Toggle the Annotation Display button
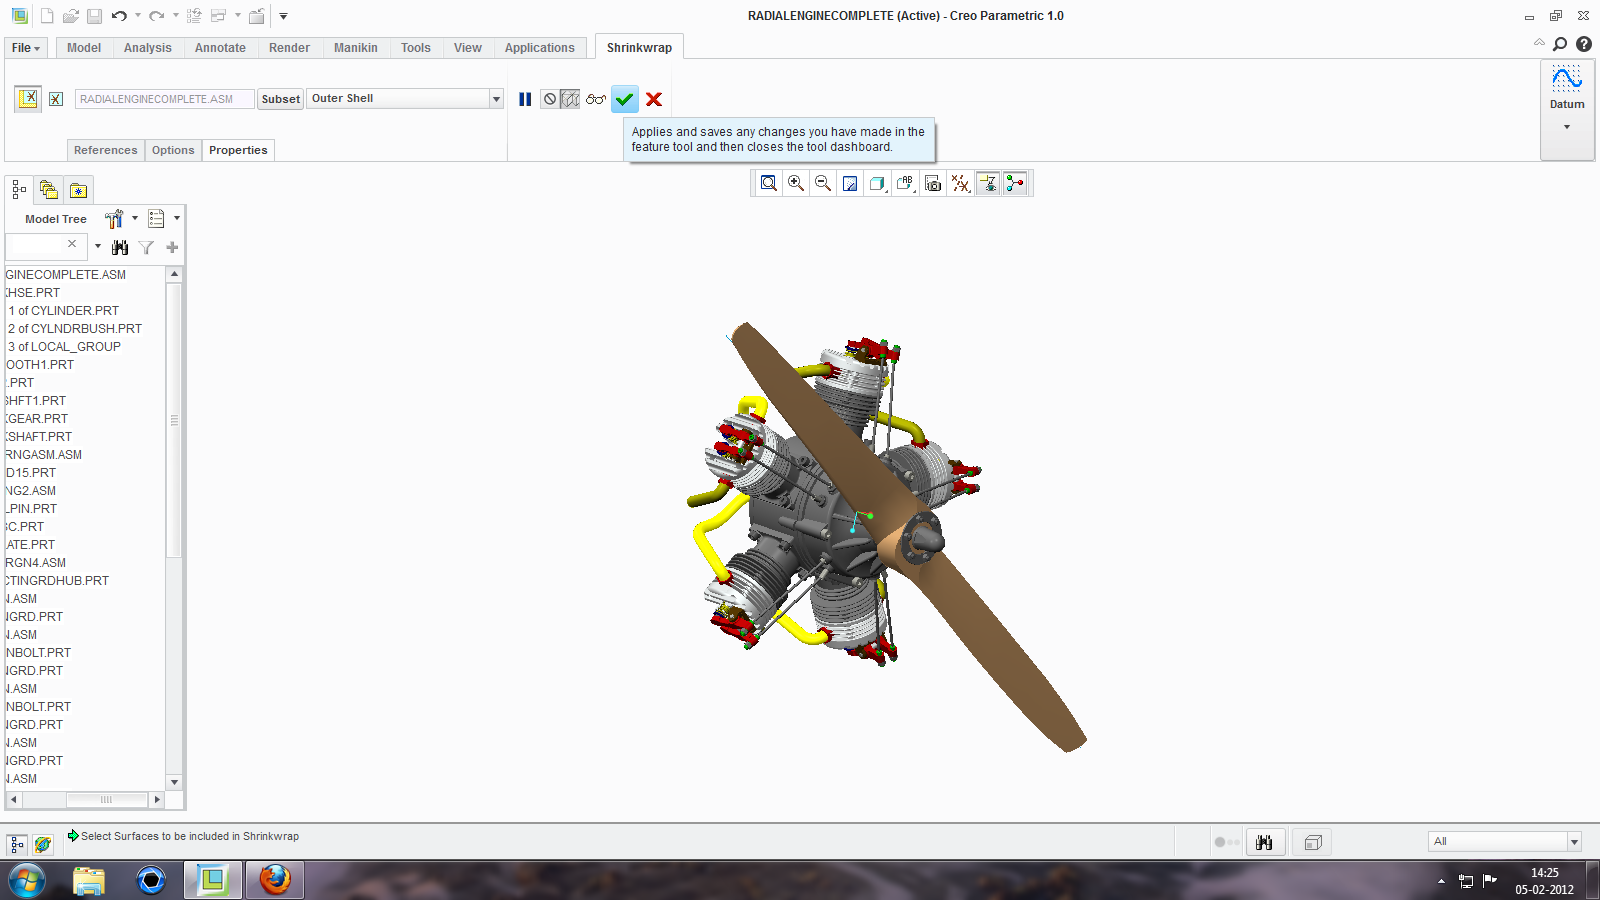Screen dimensions: 1600x900 [x=988, y=183]
